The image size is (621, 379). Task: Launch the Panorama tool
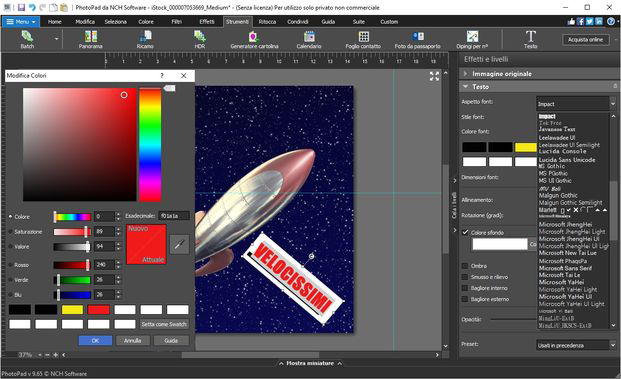point(90,40)
